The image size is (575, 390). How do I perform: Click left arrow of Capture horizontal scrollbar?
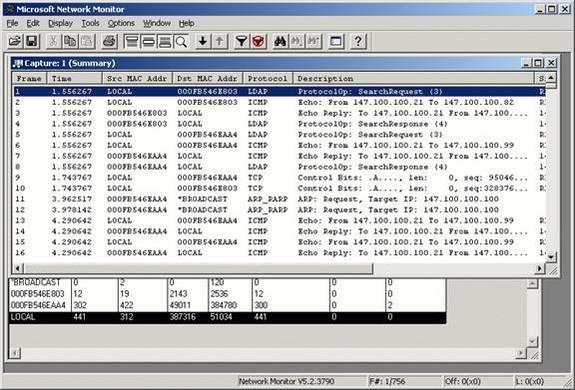[x=17, y=269]
